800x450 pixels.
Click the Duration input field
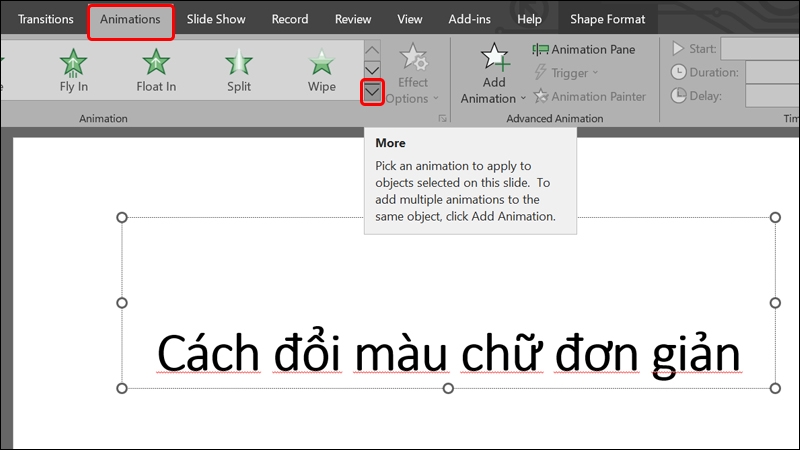pyautogui.click(x=772, y=72)
